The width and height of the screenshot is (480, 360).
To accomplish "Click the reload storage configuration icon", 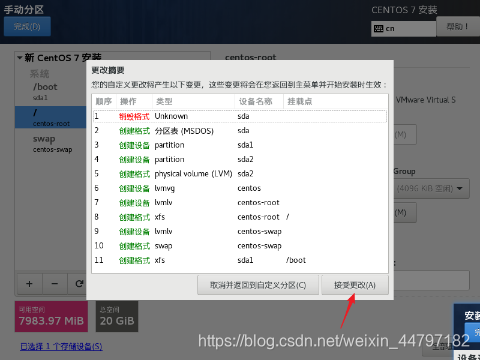I will click(79, 284).
